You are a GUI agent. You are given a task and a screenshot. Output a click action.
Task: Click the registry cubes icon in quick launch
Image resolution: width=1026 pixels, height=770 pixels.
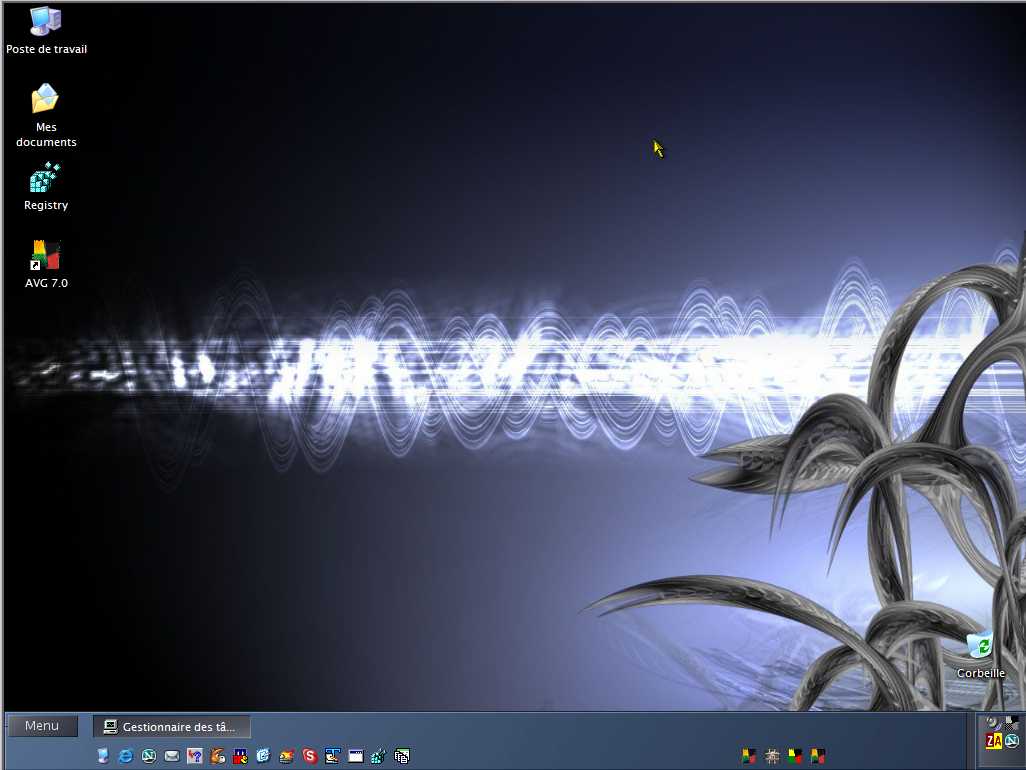378,756
